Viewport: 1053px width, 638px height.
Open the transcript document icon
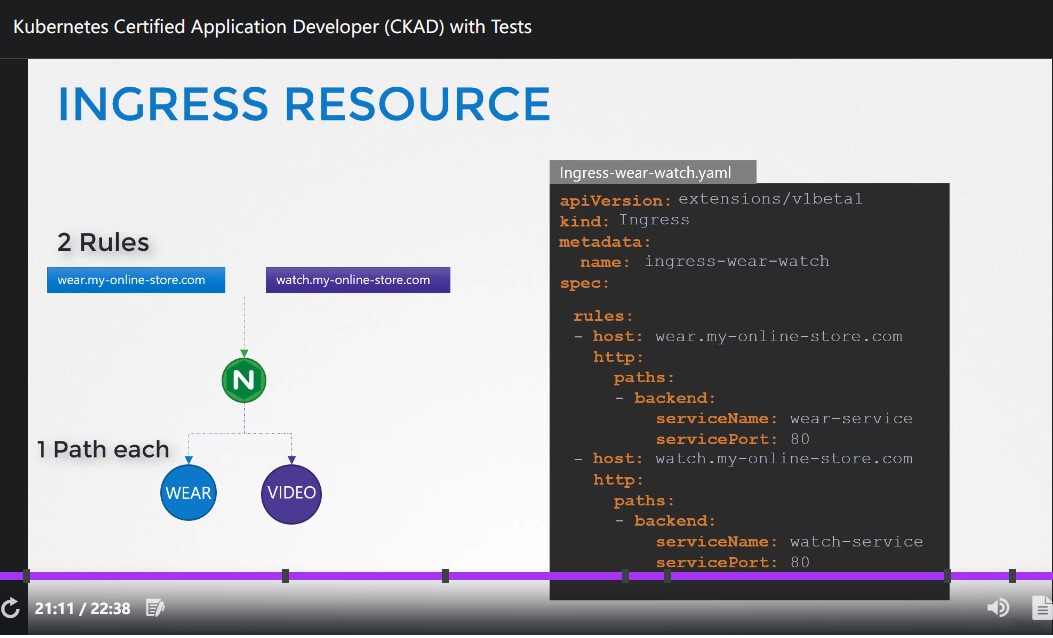point(1042,608)
